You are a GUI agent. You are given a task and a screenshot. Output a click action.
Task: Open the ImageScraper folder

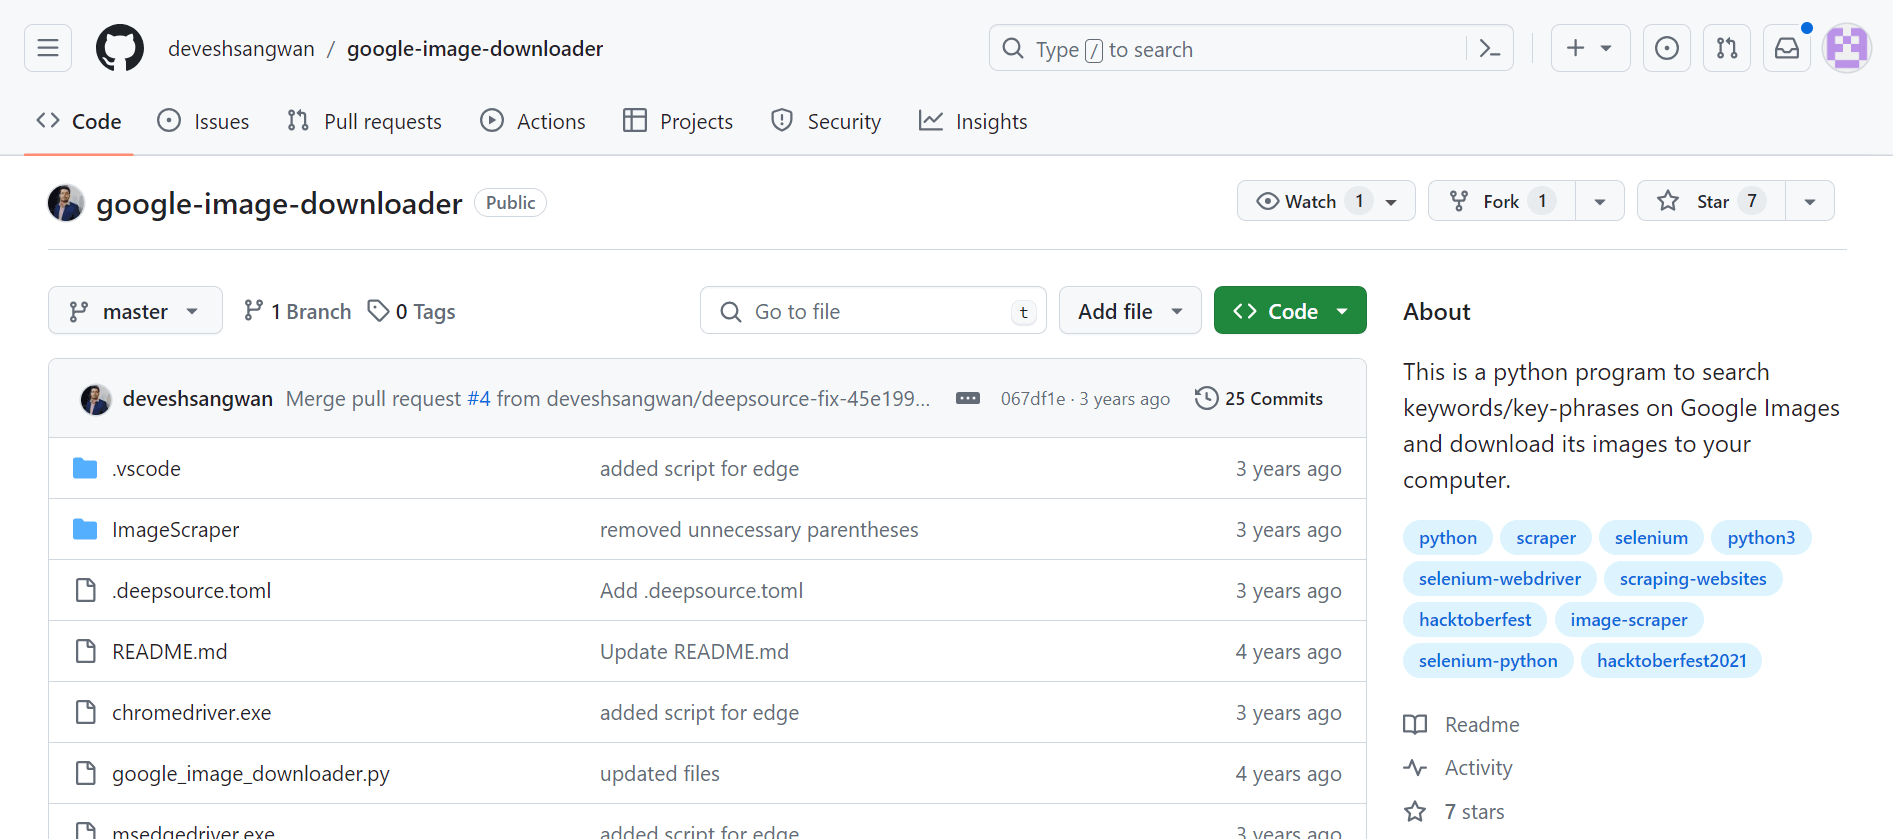(x=176, y=530)
